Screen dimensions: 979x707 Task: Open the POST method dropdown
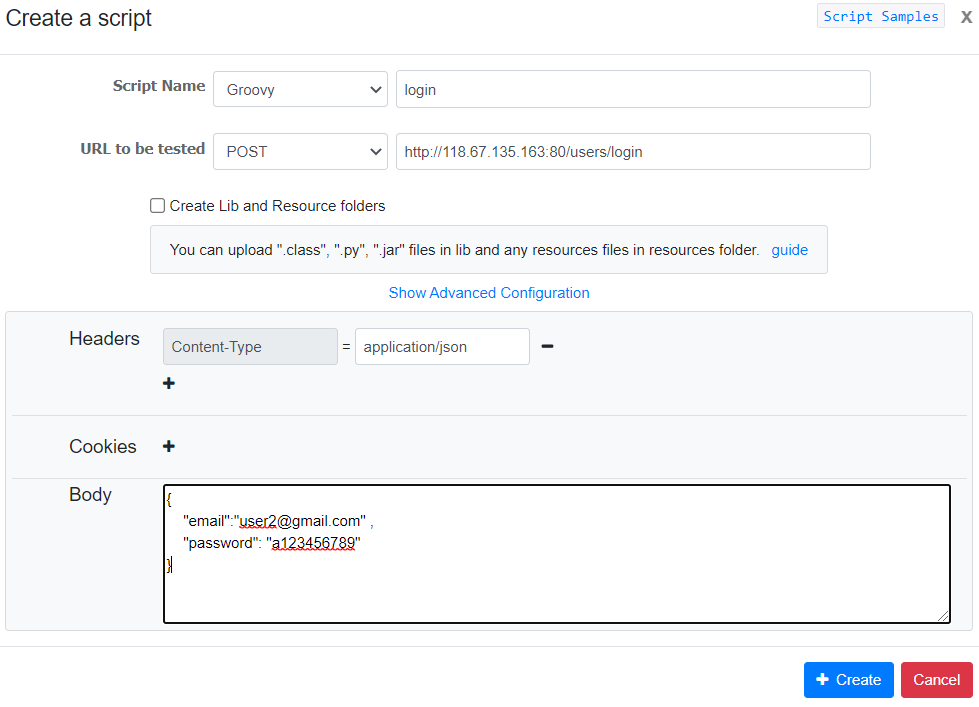point(300,152)
